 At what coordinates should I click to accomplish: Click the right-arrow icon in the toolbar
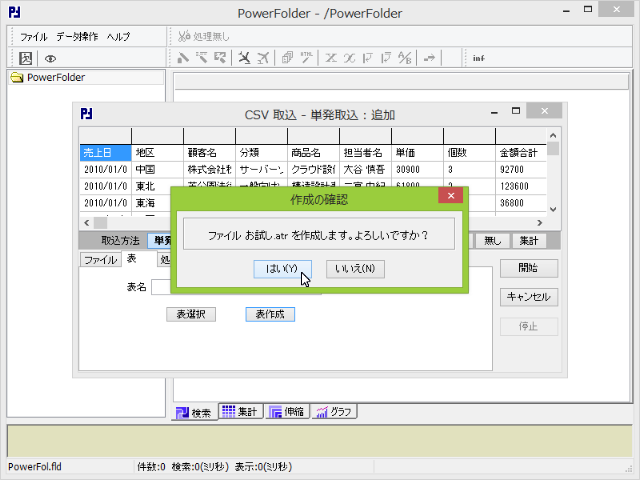(x=429, y=58)
